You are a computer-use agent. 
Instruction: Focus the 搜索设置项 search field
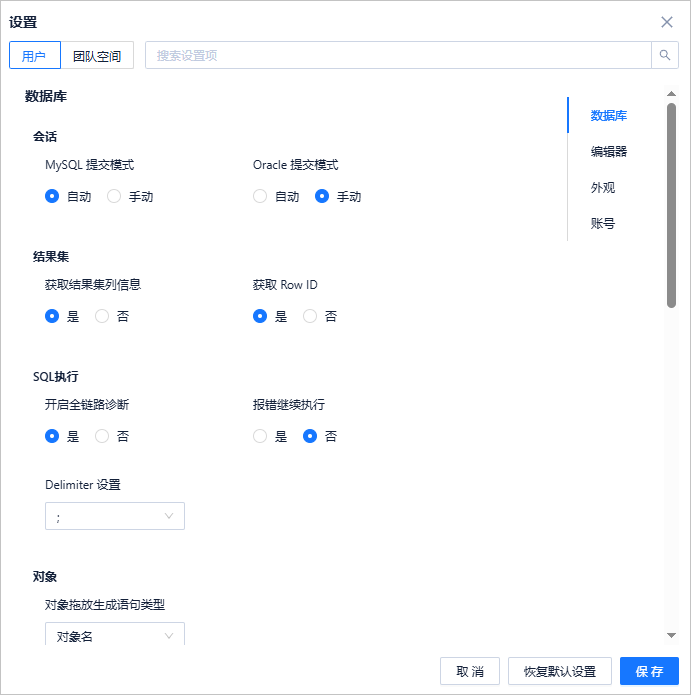point(398,55)
